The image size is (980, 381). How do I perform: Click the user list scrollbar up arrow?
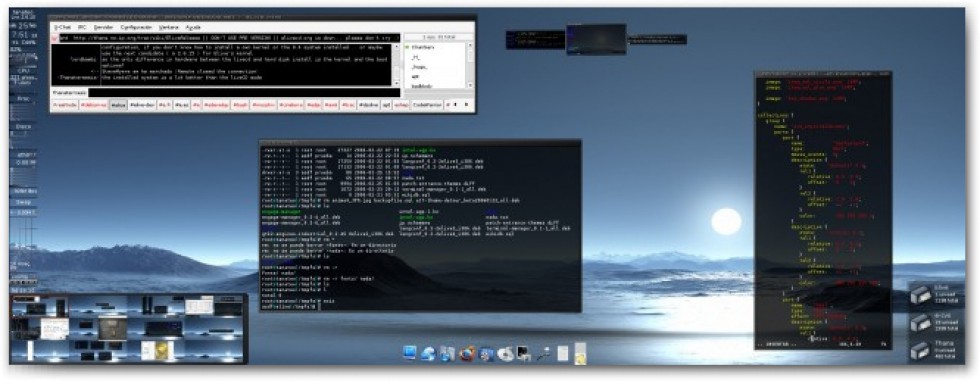click(x=470, y=46)
